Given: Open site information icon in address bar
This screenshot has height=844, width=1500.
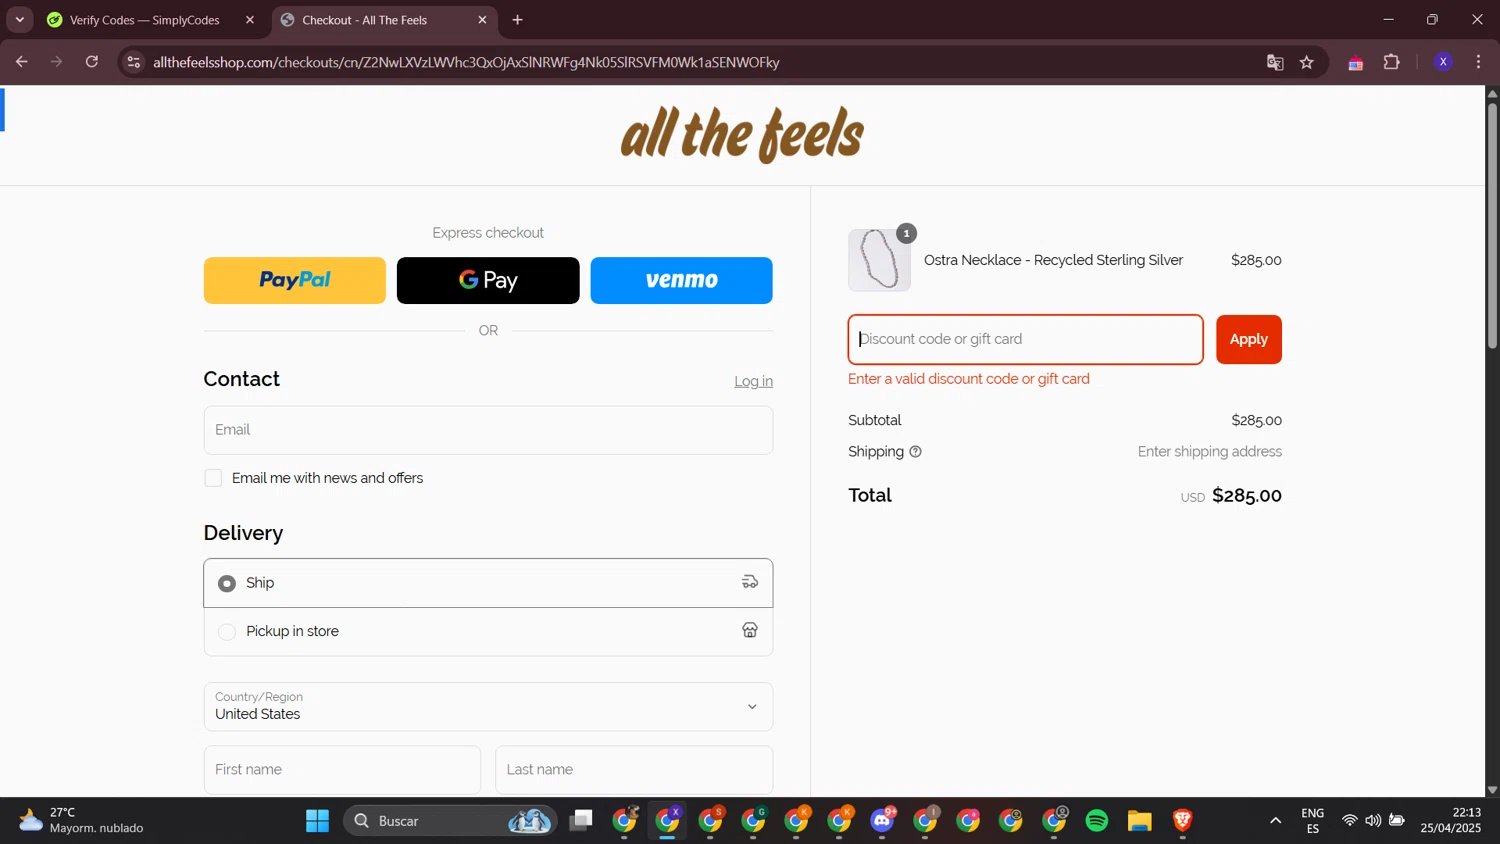Looking at the screenshot, I should pos(133,62).
